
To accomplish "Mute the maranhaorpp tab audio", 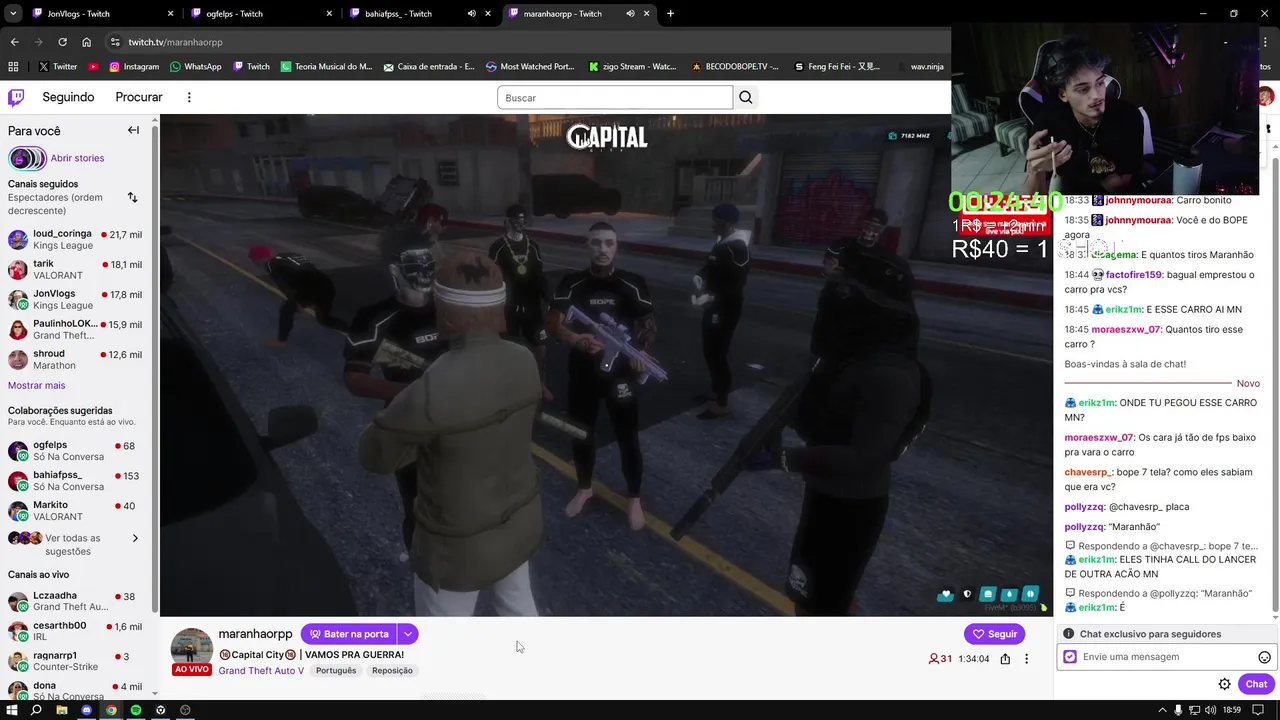I will click(x=630, y=14).
